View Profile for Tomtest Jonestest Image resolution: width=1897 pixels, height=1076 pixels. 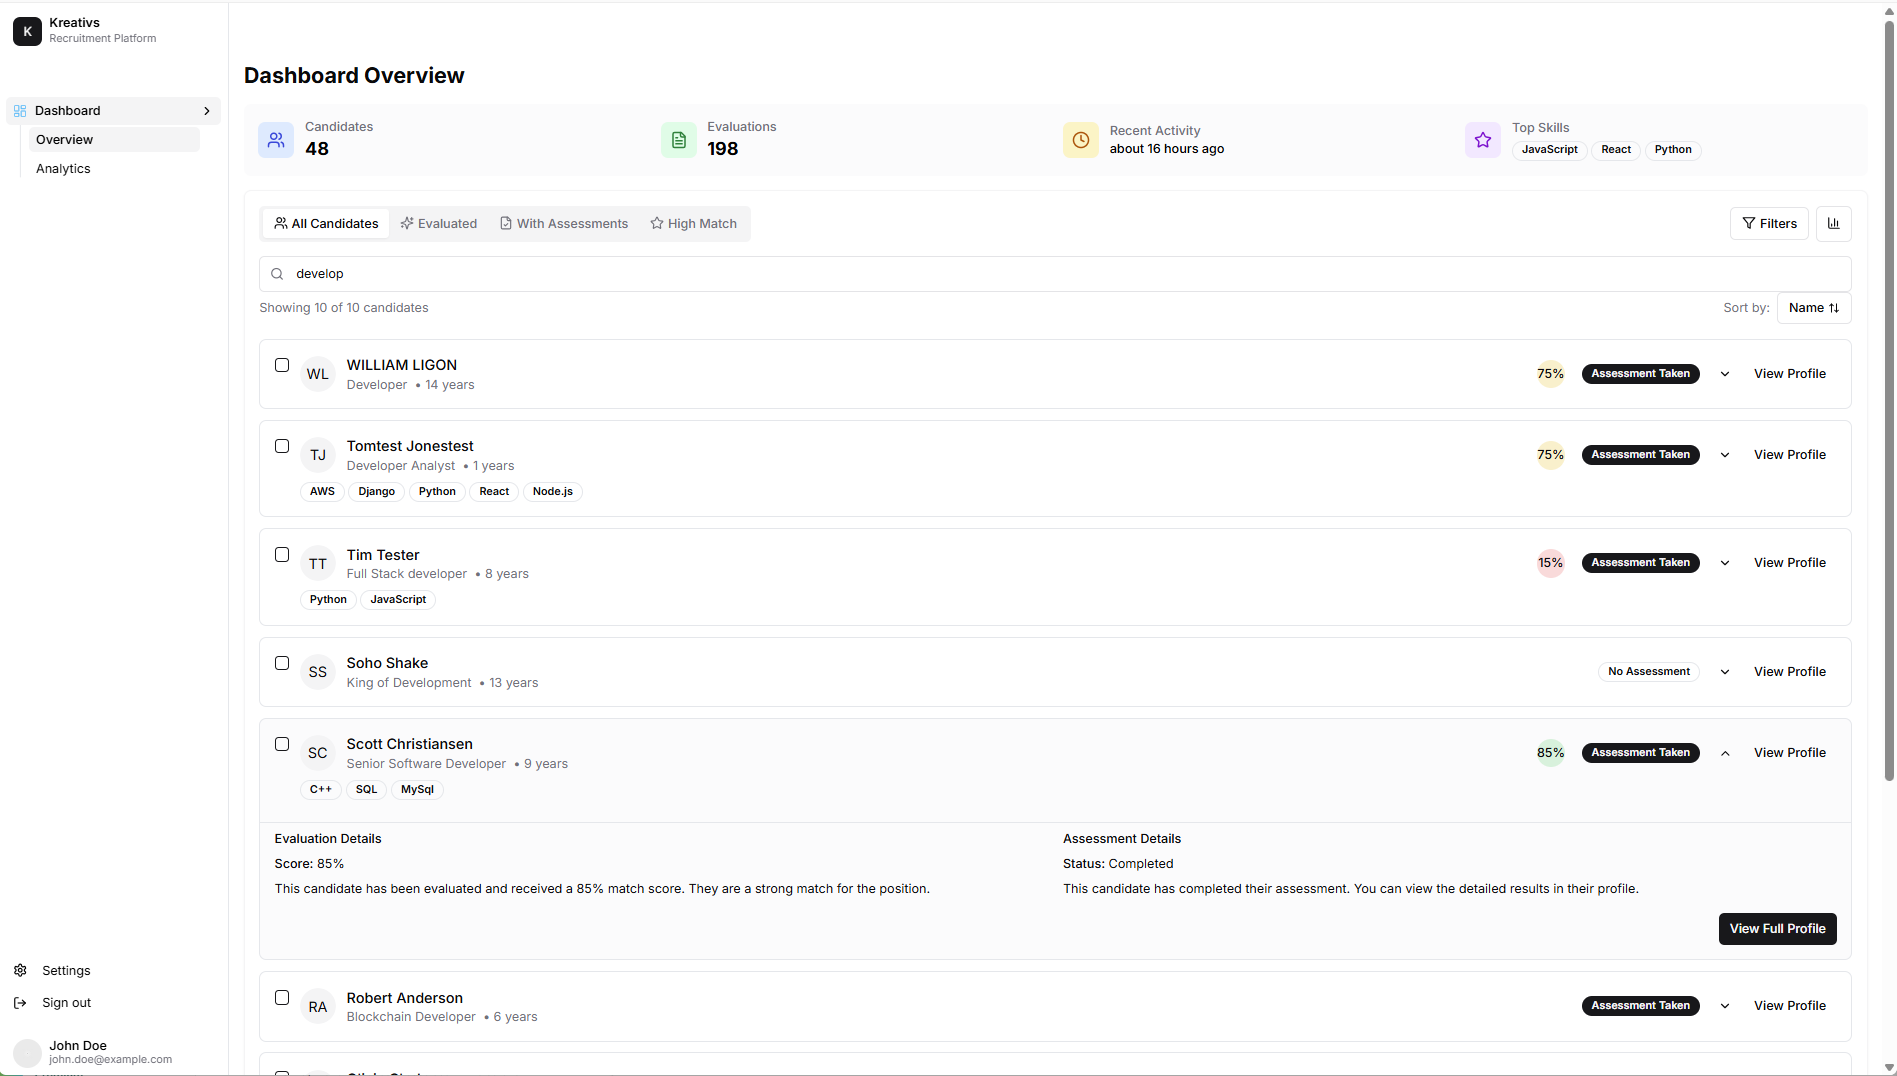1790,455
